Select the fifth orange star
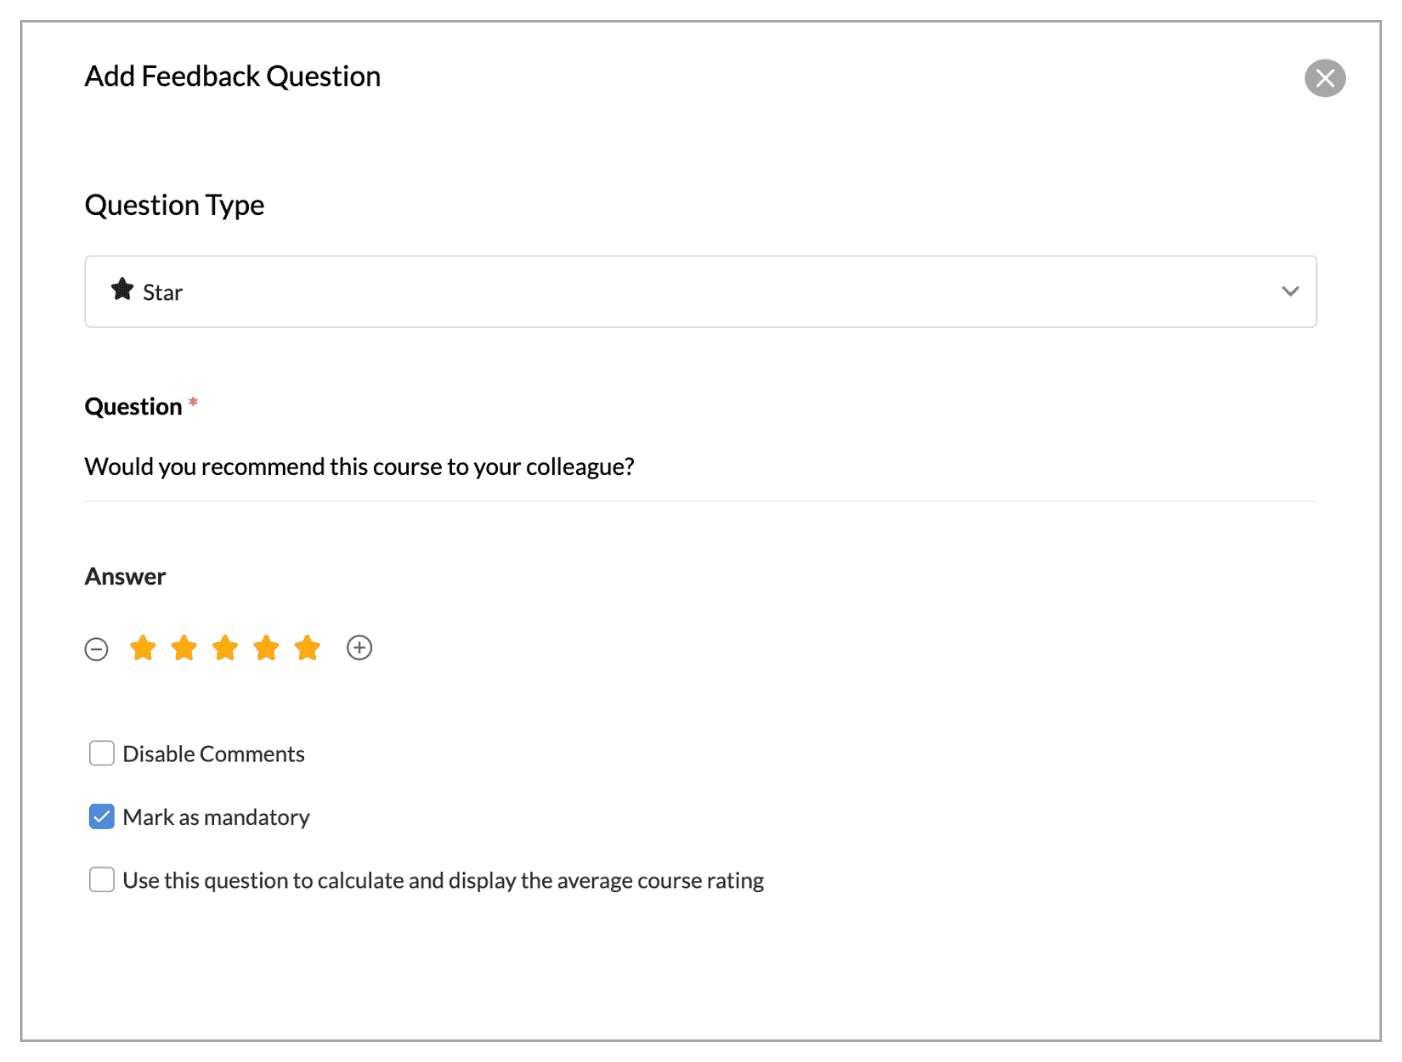The height and width of the screenshot is (1062, 1402). 307,648
